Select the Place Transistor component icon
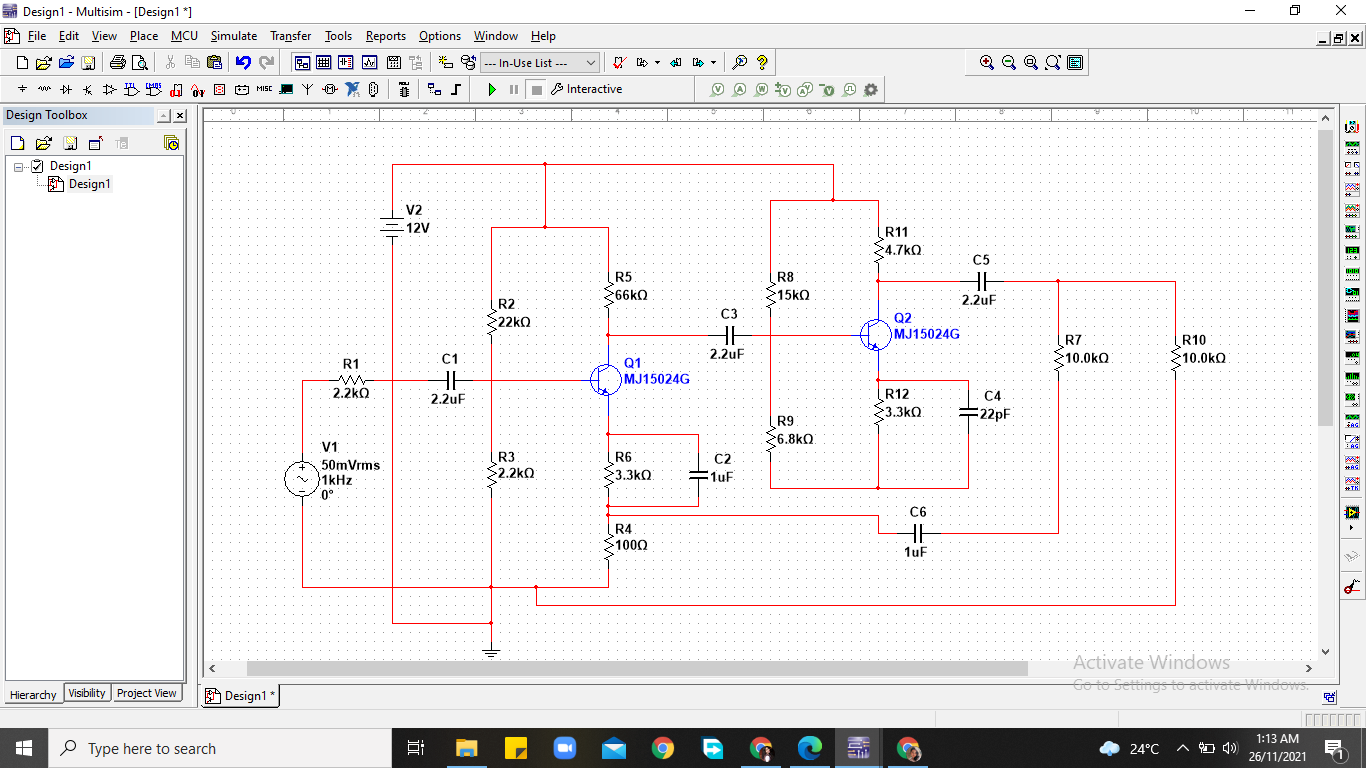 pyautogui.click(x=87, y=89)
